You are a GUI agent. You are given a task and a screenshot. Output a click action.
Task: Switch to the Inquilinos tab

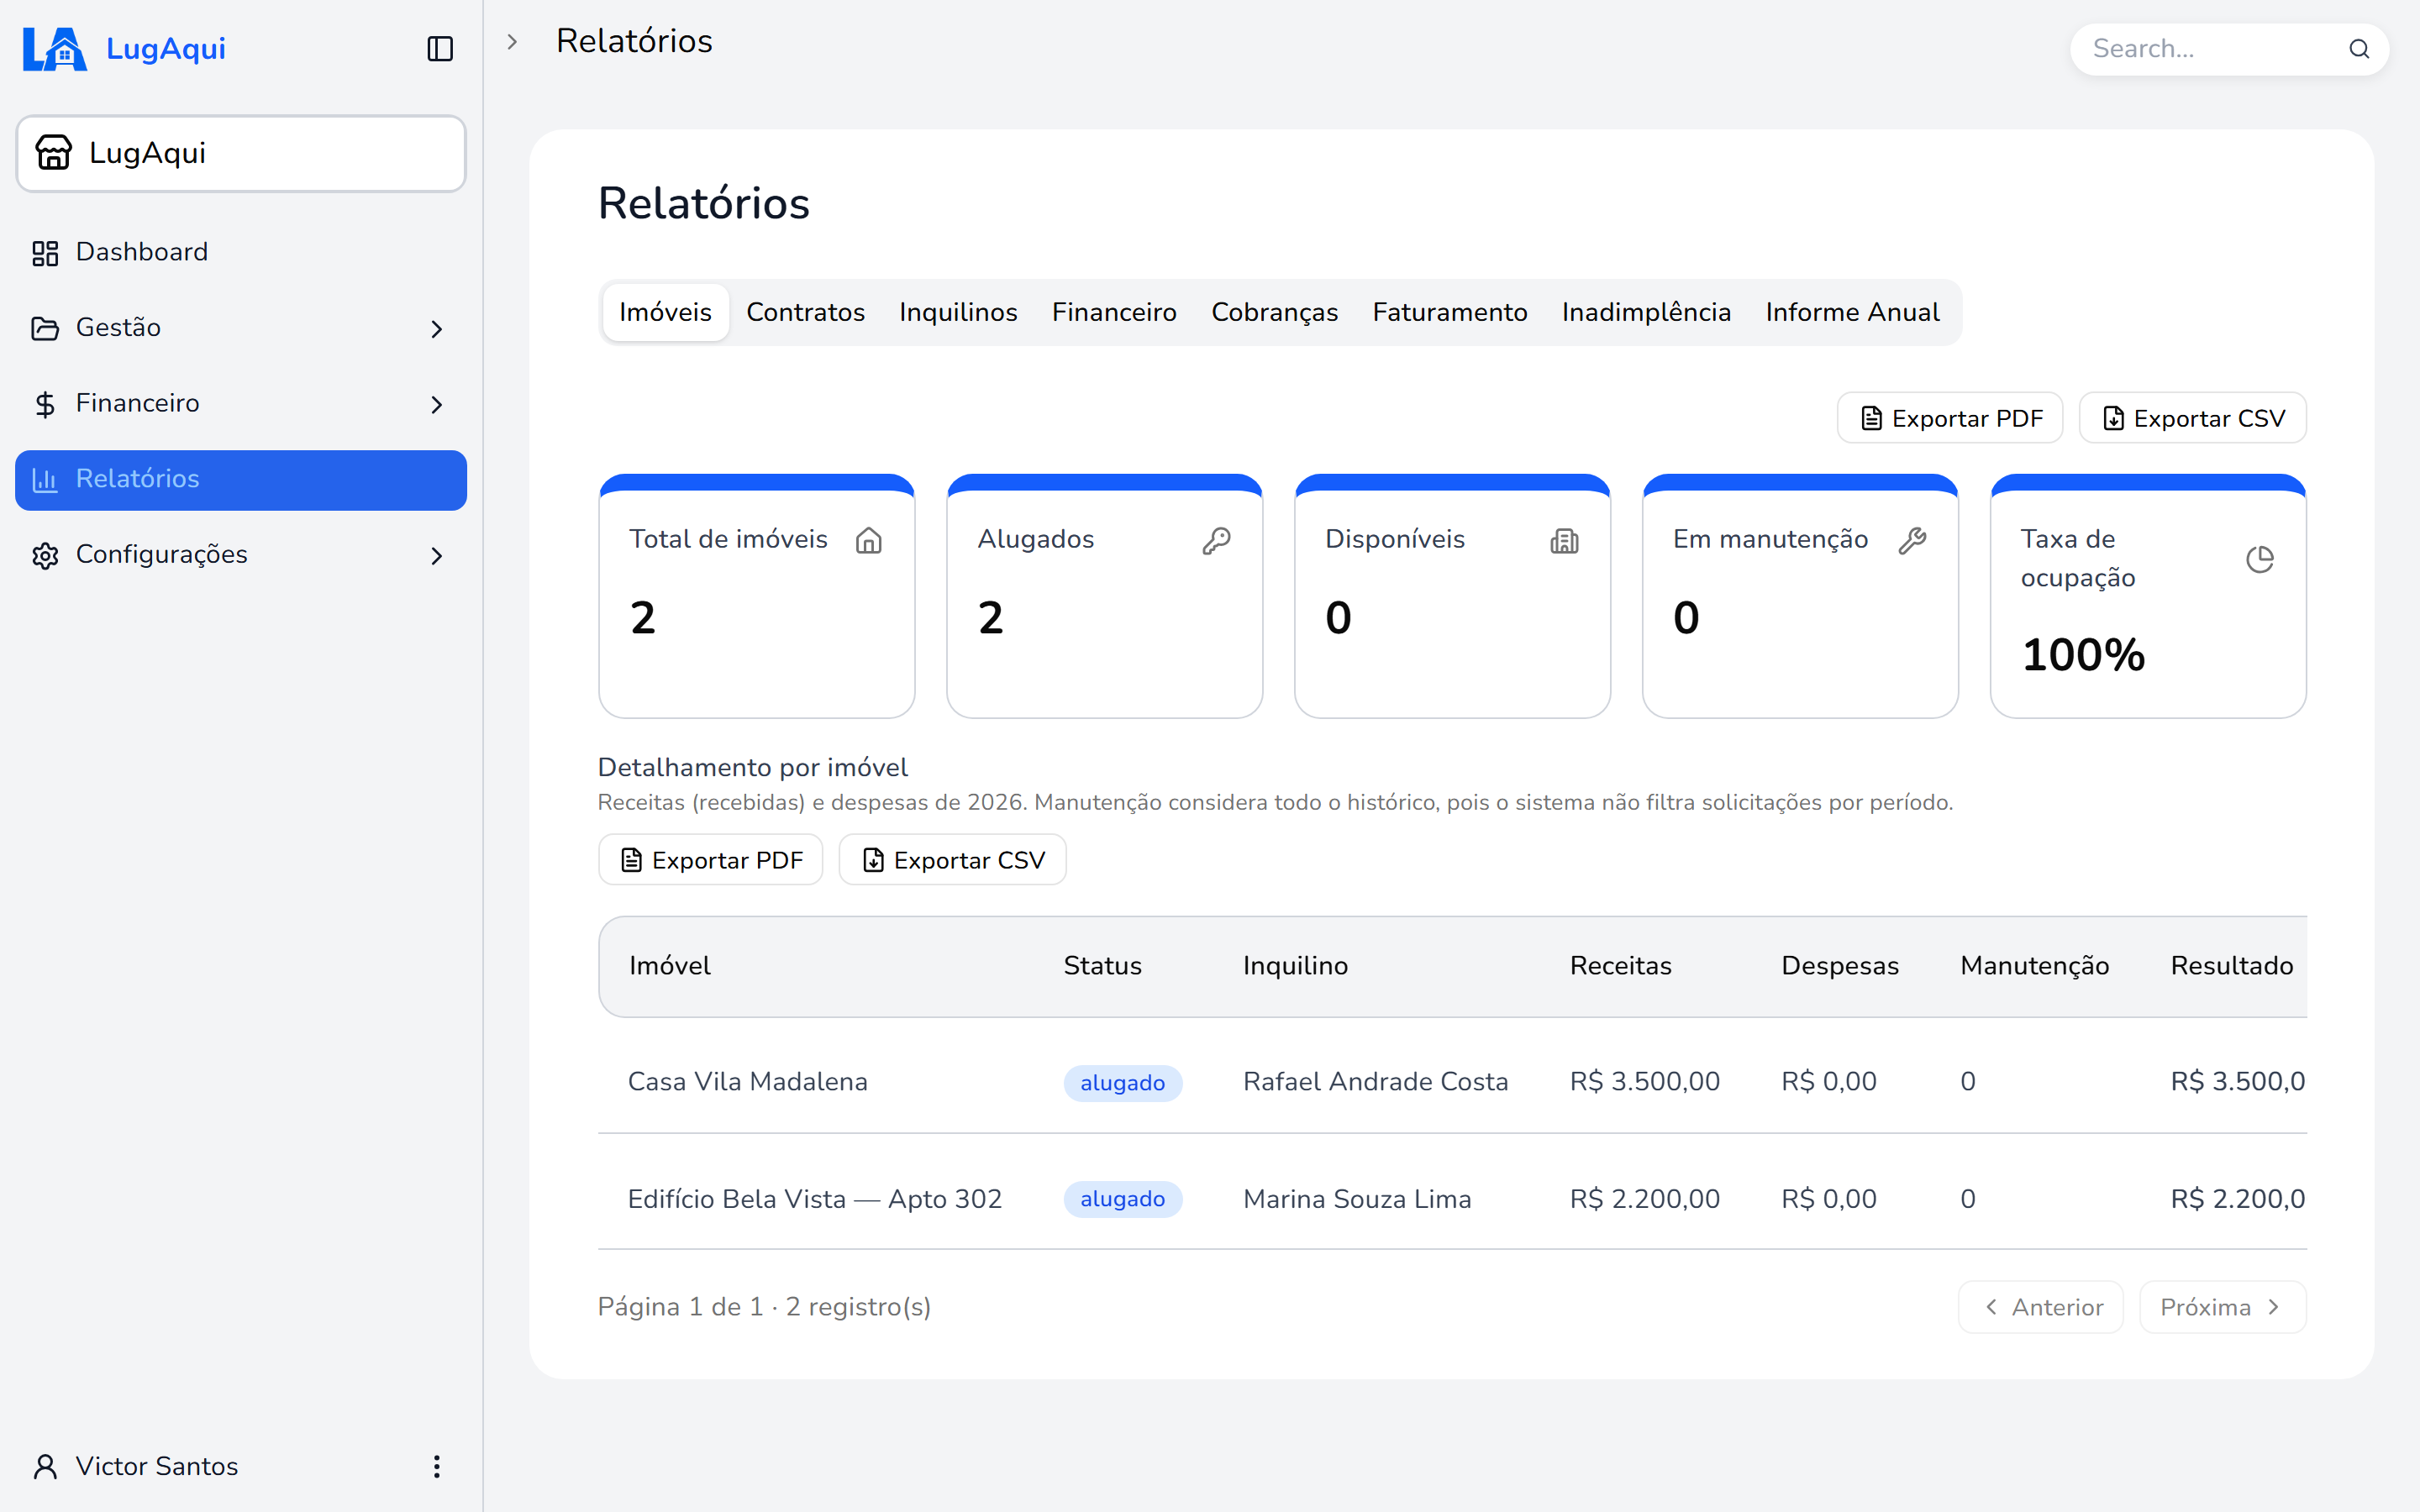point(958,312)
